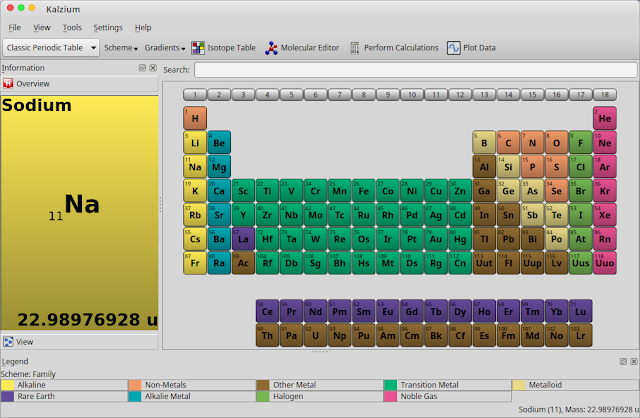Open the Overview tab in Information panel

point(80,84)
